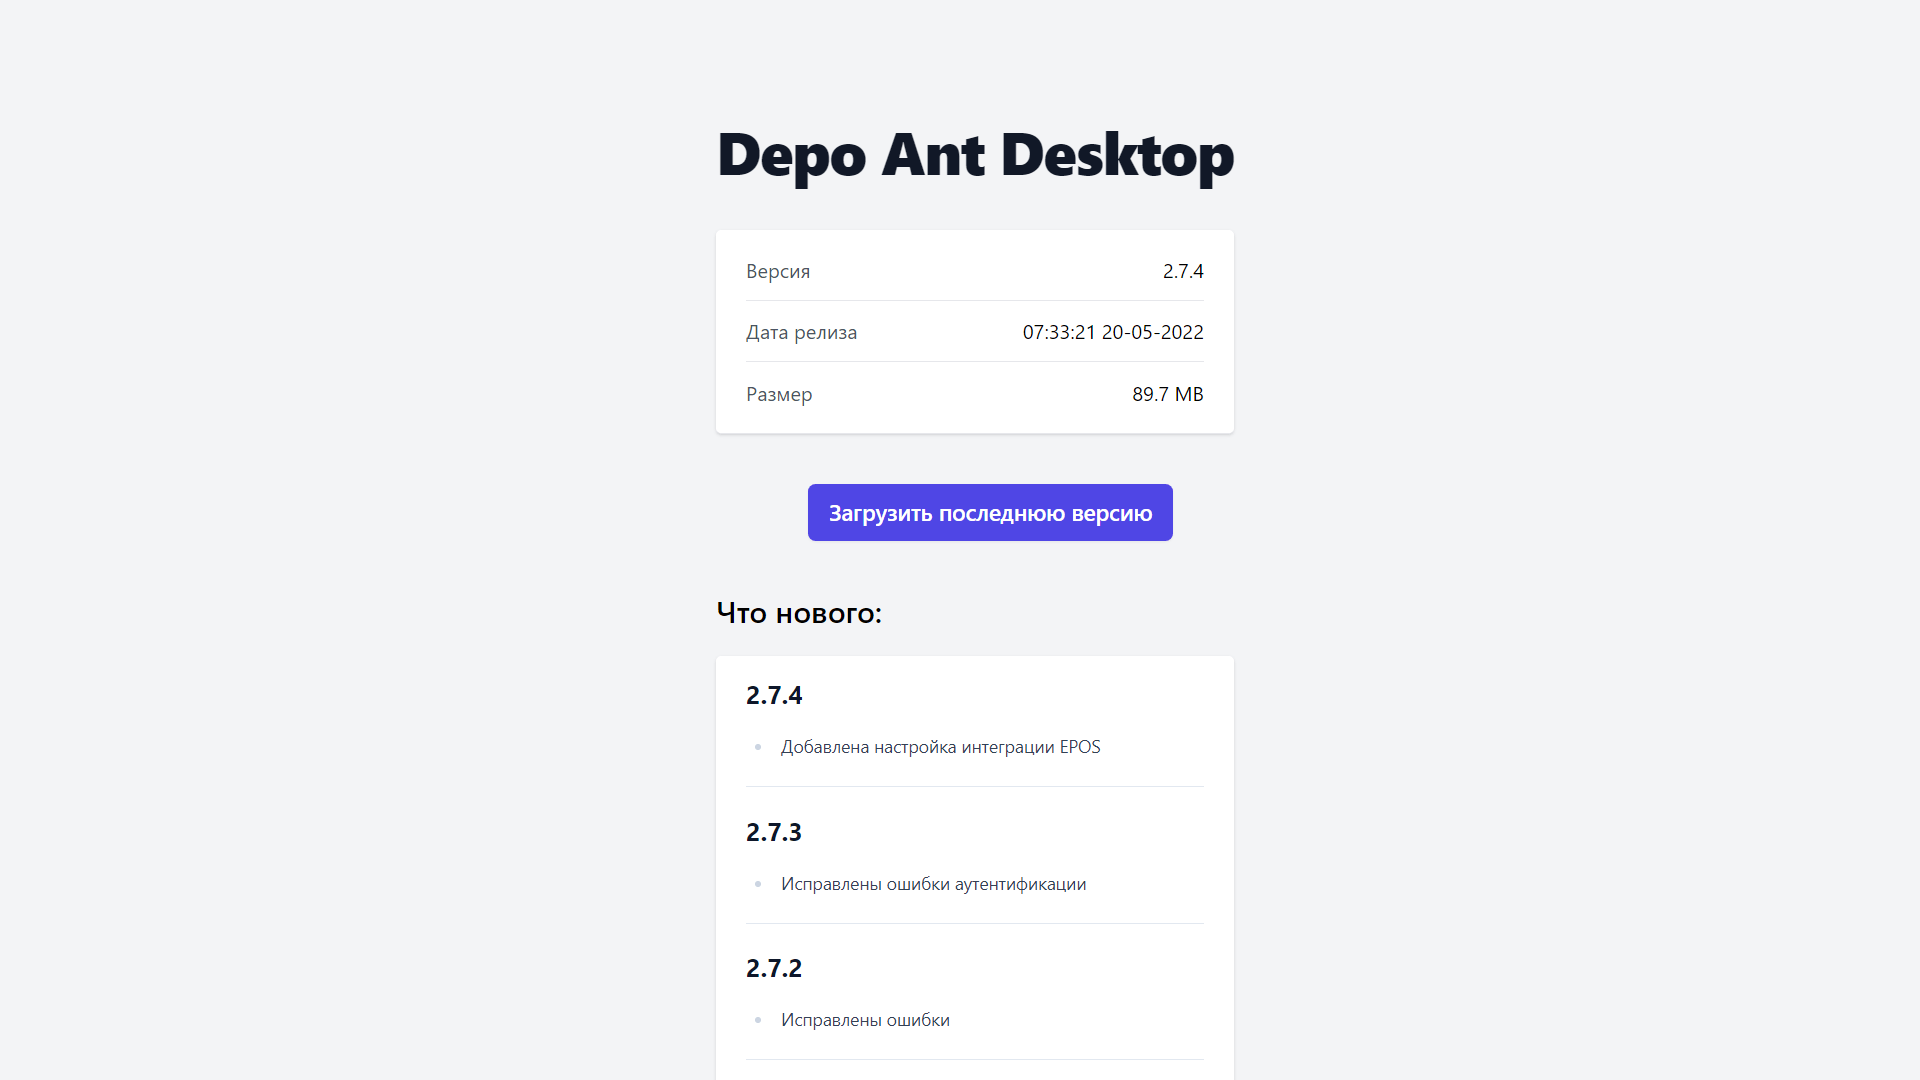Viewport: 1920px width, 1080px height.
Task: Click the 2.7.2 changelog heading
Action: coord(774,968)
